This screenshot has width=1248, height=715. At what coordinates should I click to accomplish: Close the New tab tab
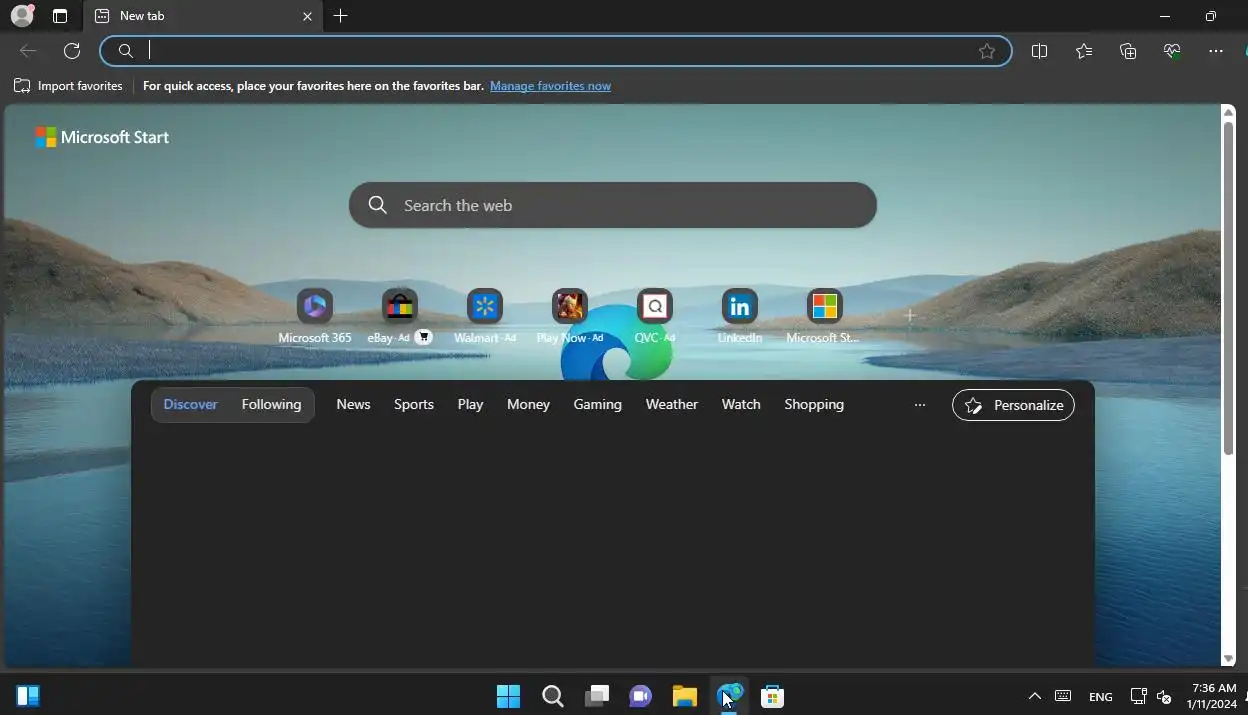[307, 16]
